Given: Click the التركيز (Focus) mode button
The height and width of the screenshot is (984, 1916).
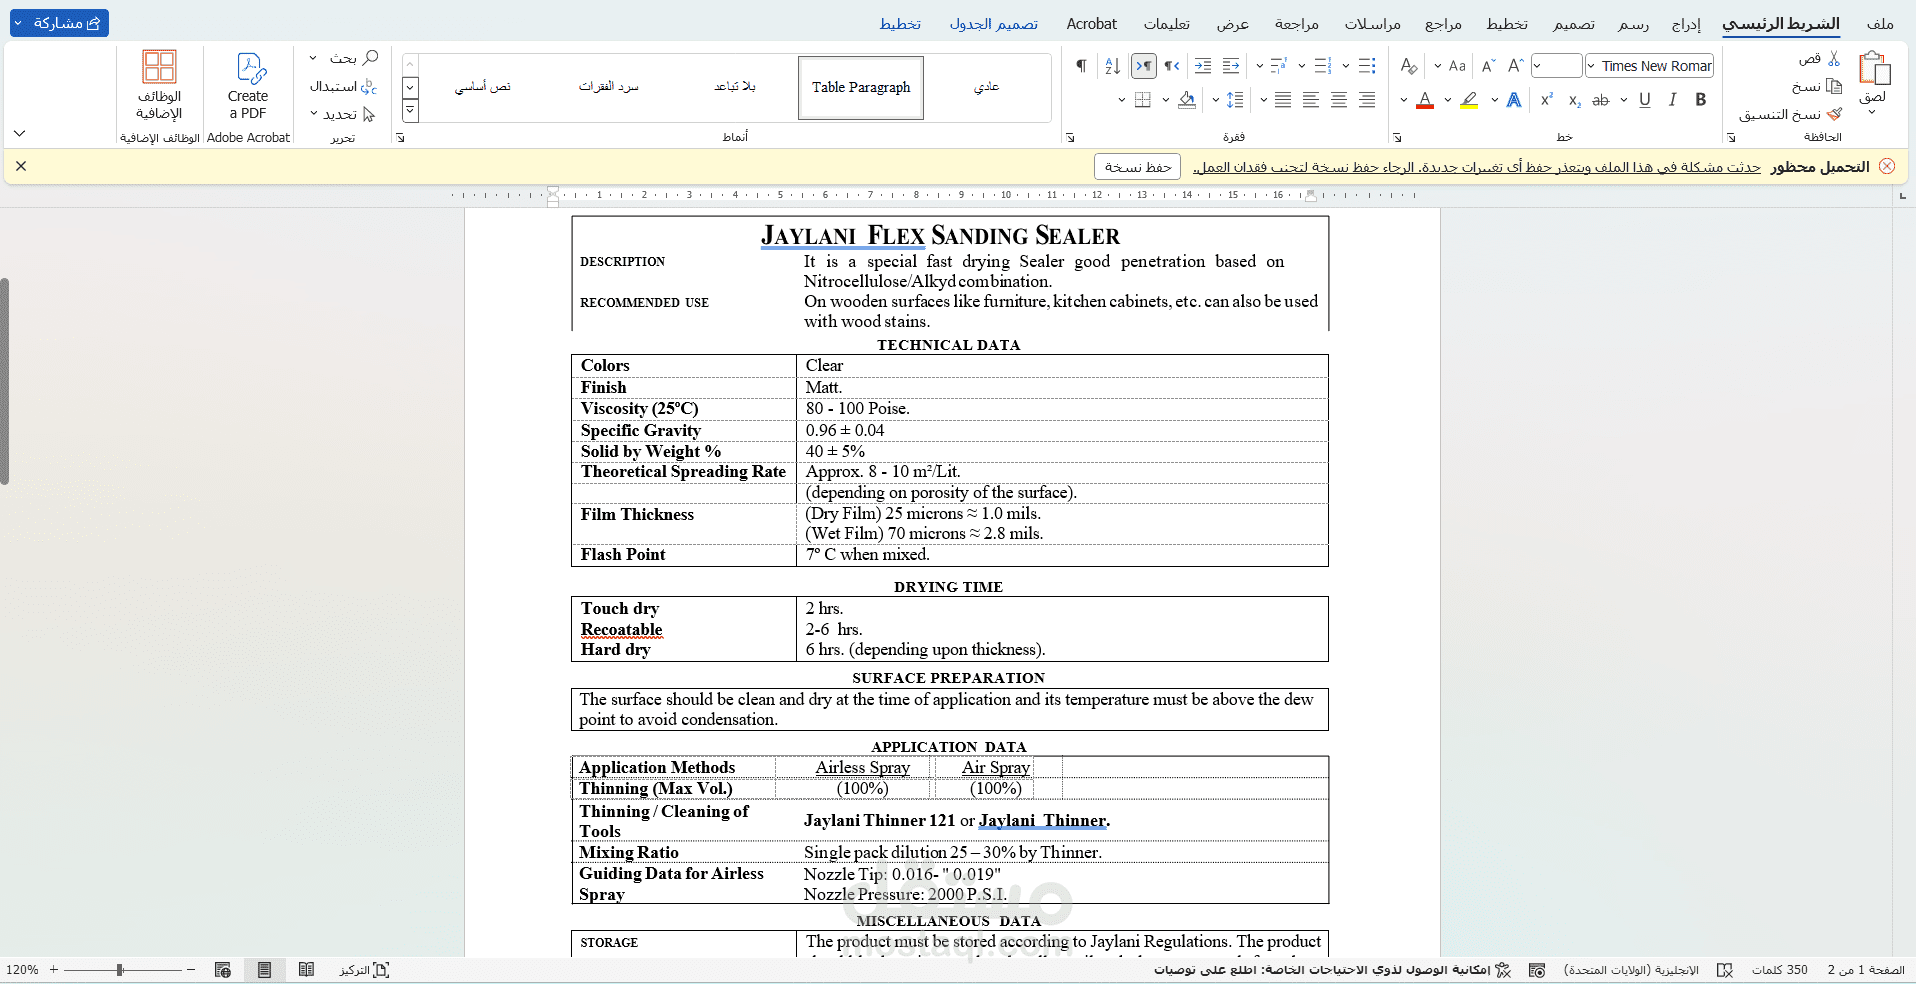Looking at the screenshot, I should point(364,970).
